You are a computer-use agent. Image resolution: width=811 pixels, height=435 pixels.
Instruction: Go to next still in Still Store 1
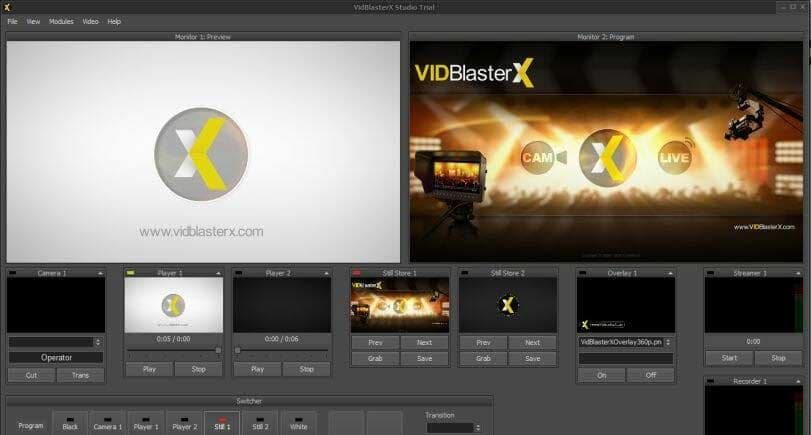pyautogui.click(x=425, y=342)
